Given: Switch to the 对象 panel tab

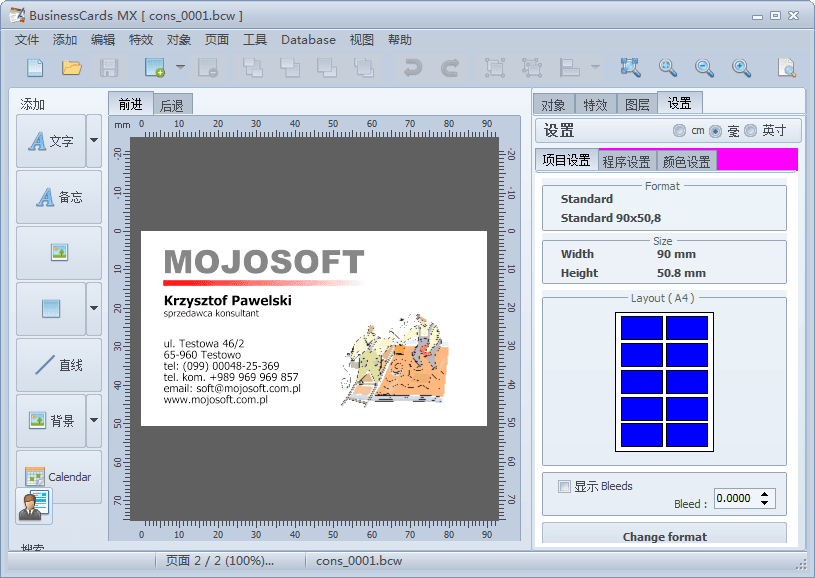Looking at the screenshot, I should [x=554, y=105].
